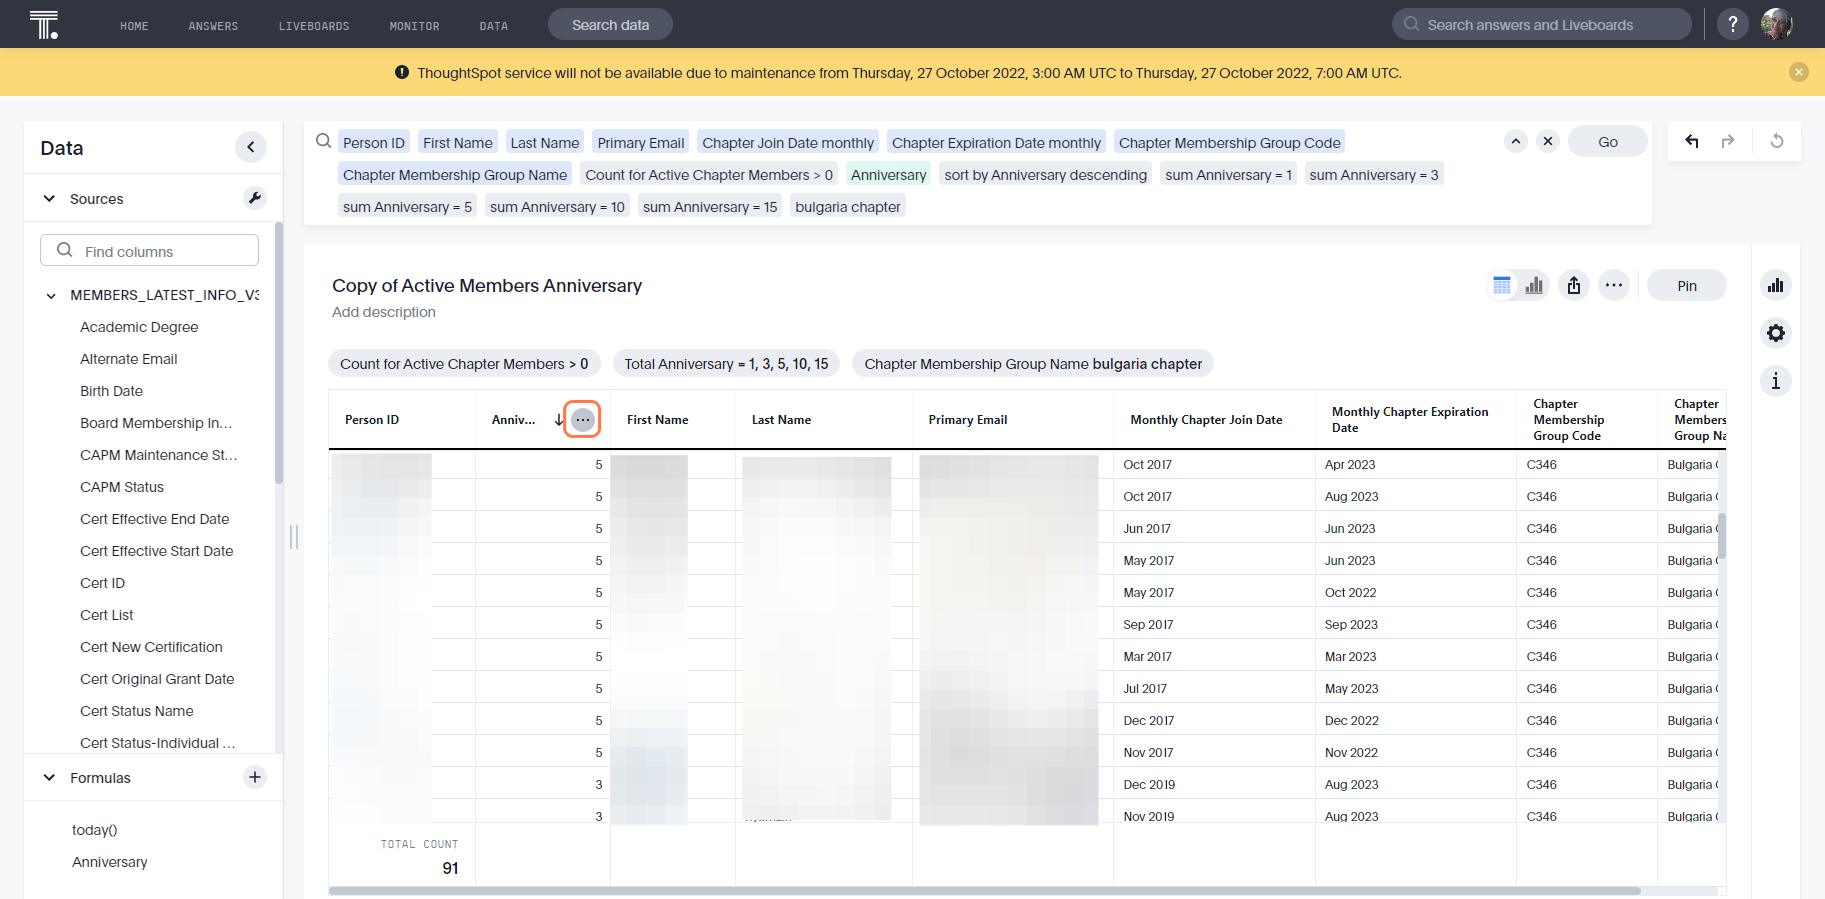Clear the search query with X icon
The width and height of the screenshot is (1825, 899).
(1548, 141)
